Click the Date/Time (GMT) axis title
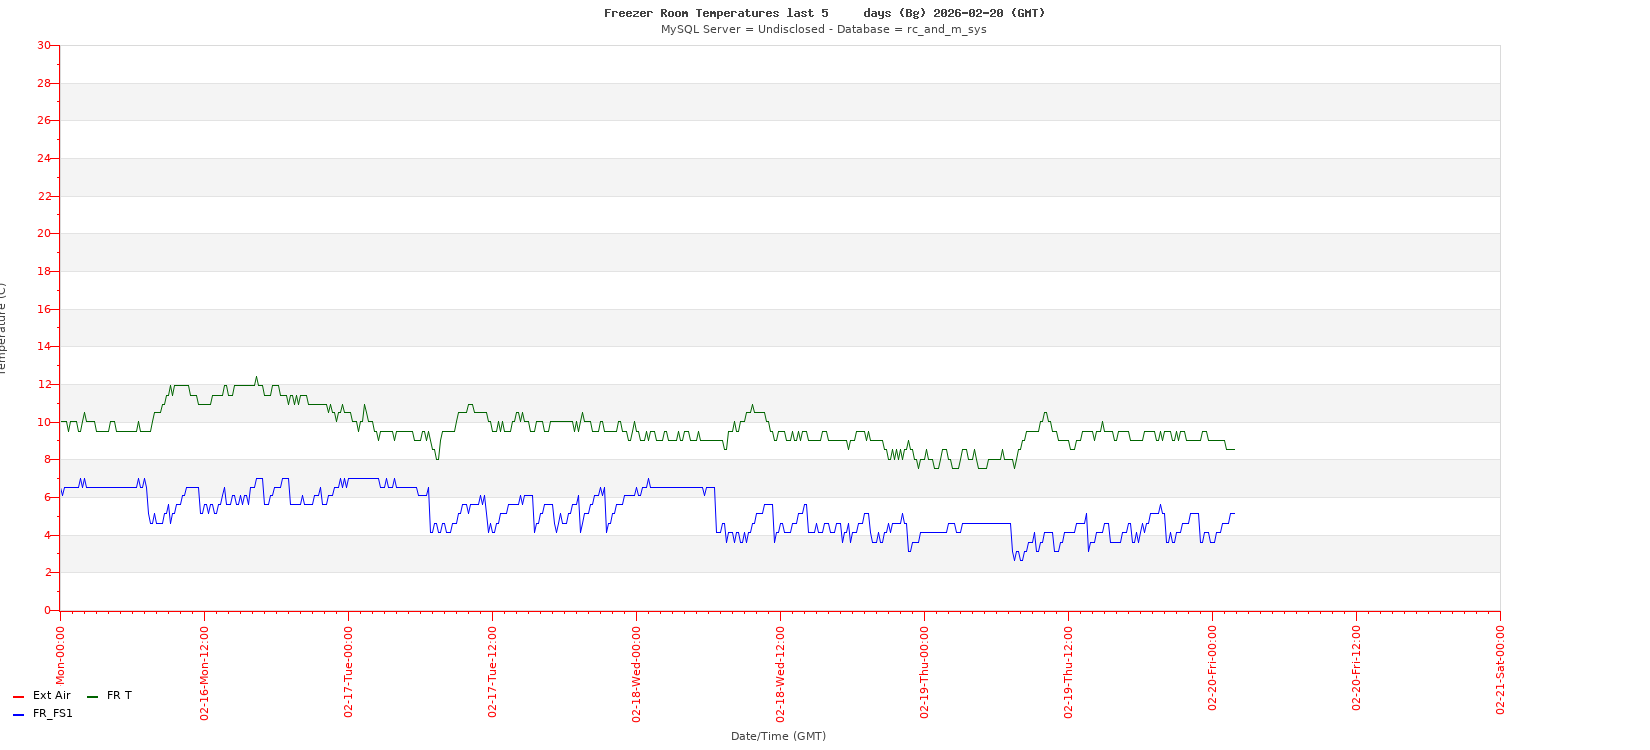This screenshot has width=1650, height=750. coord(778,736)
